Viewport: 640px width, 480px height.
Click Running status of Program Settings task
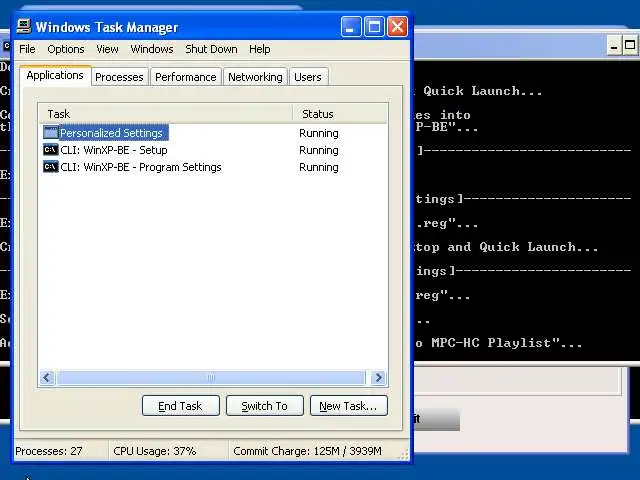click(319, 167)
